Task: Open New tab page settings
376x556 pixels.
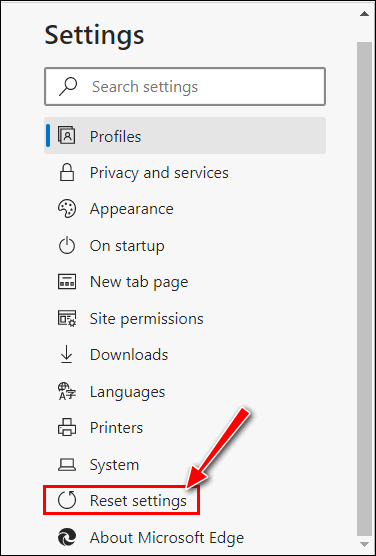Action: [185, 282]
